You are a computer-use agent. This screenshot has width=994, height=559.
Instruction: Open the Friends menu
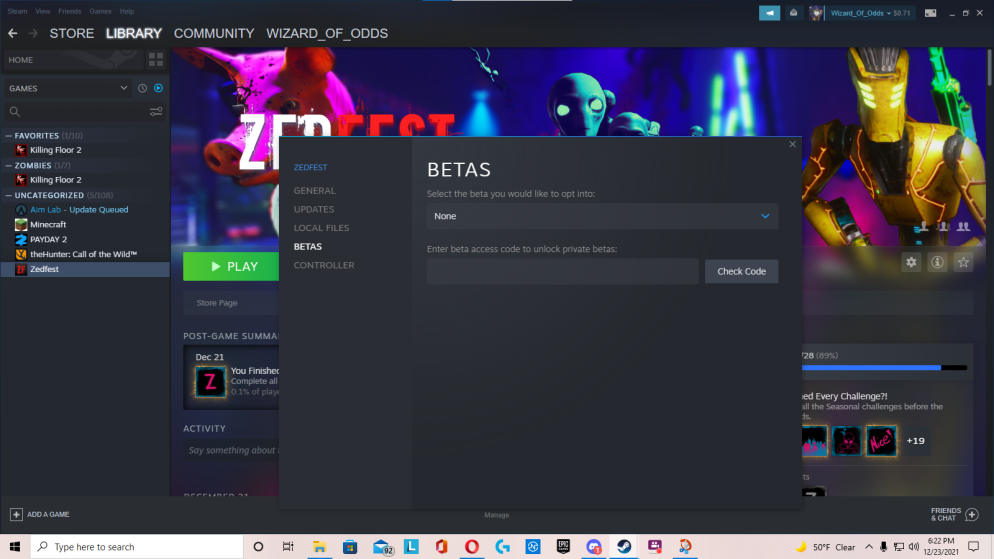pos(70,11)
